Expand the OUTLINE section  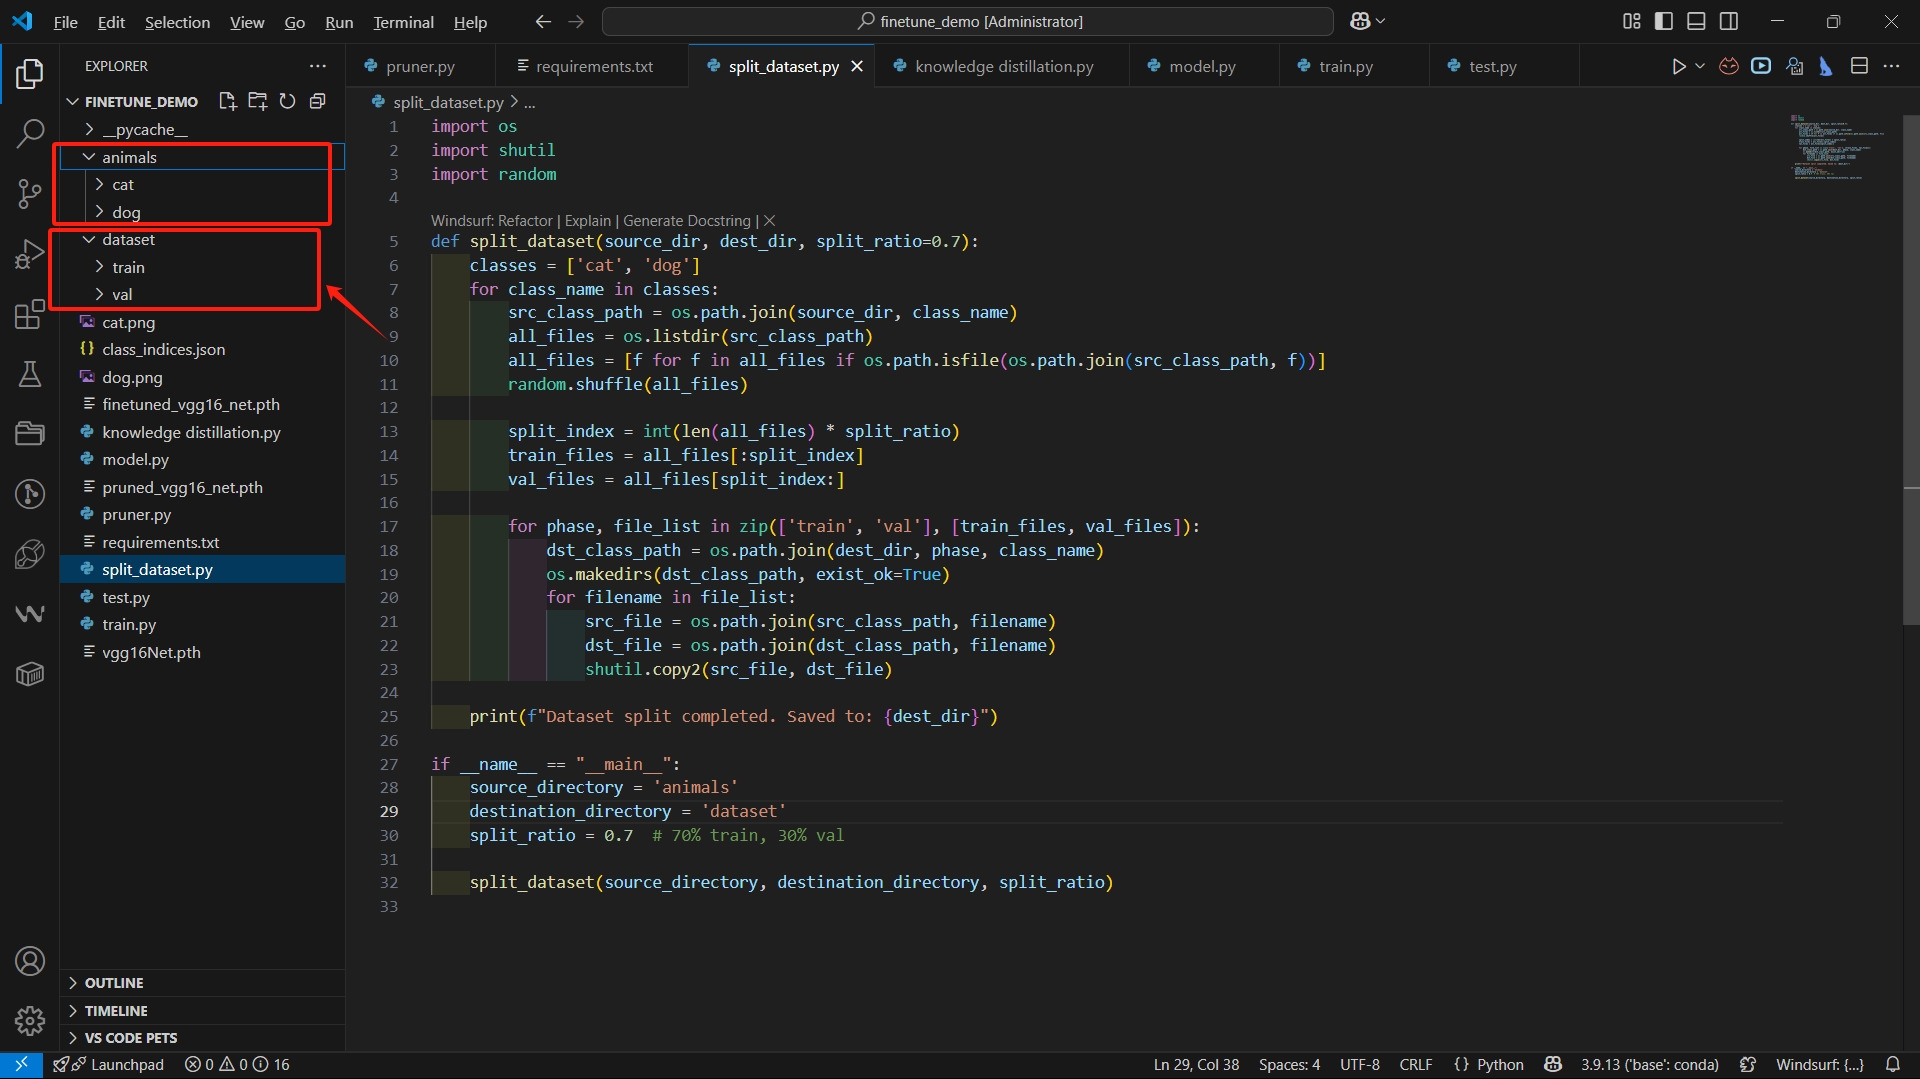(203, 983)
